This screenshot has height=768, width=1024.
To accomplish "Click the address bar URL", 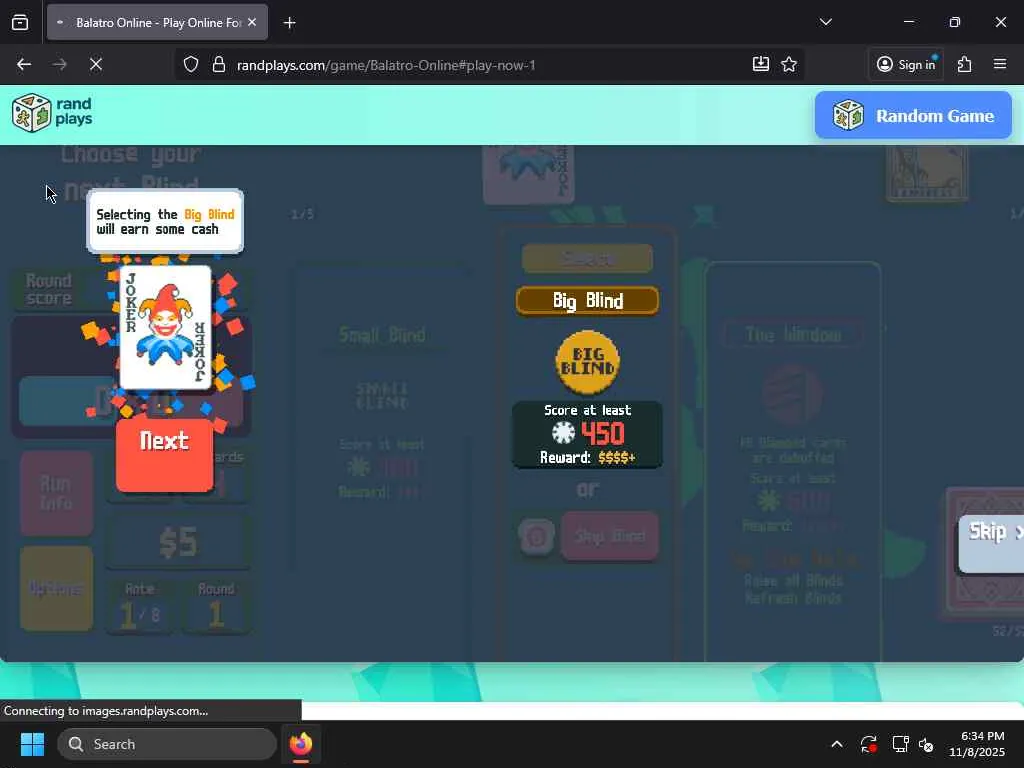I will [x=386, y=65].
